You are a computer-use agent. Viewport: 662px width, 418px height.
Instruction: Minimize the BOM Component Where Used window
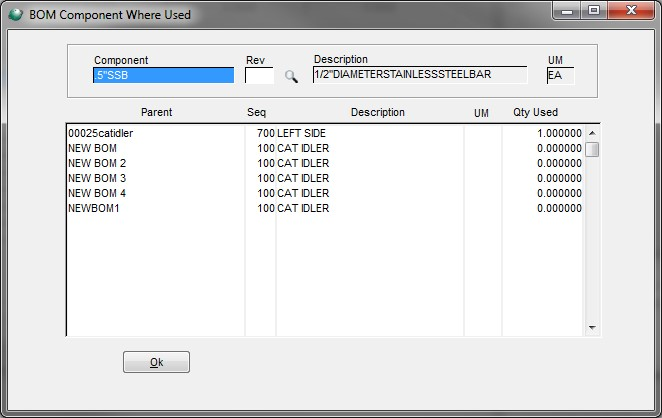tap(567, 11)
